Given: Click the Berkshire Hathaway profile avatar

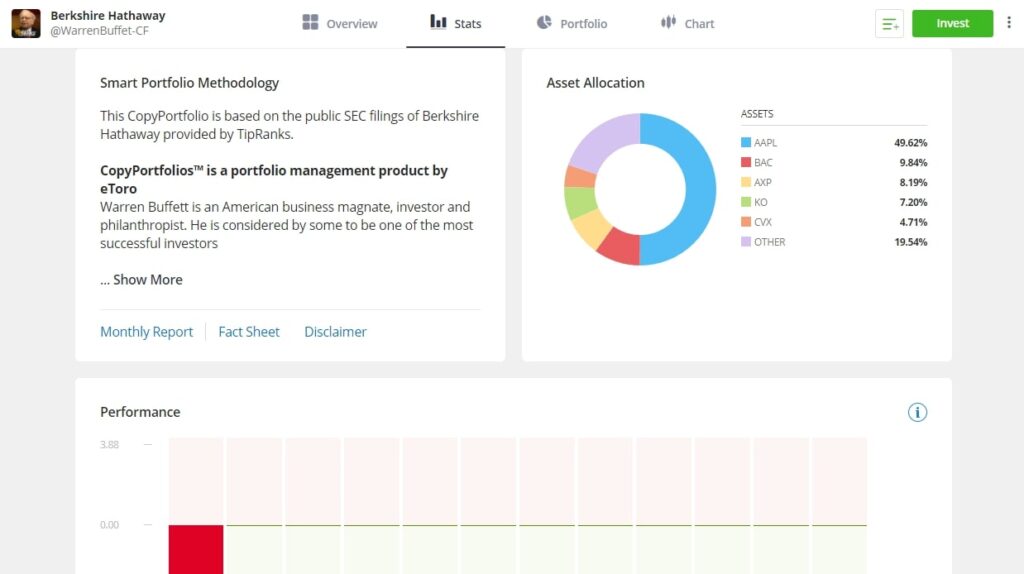Looking at the screenshot, I should 26,23.
